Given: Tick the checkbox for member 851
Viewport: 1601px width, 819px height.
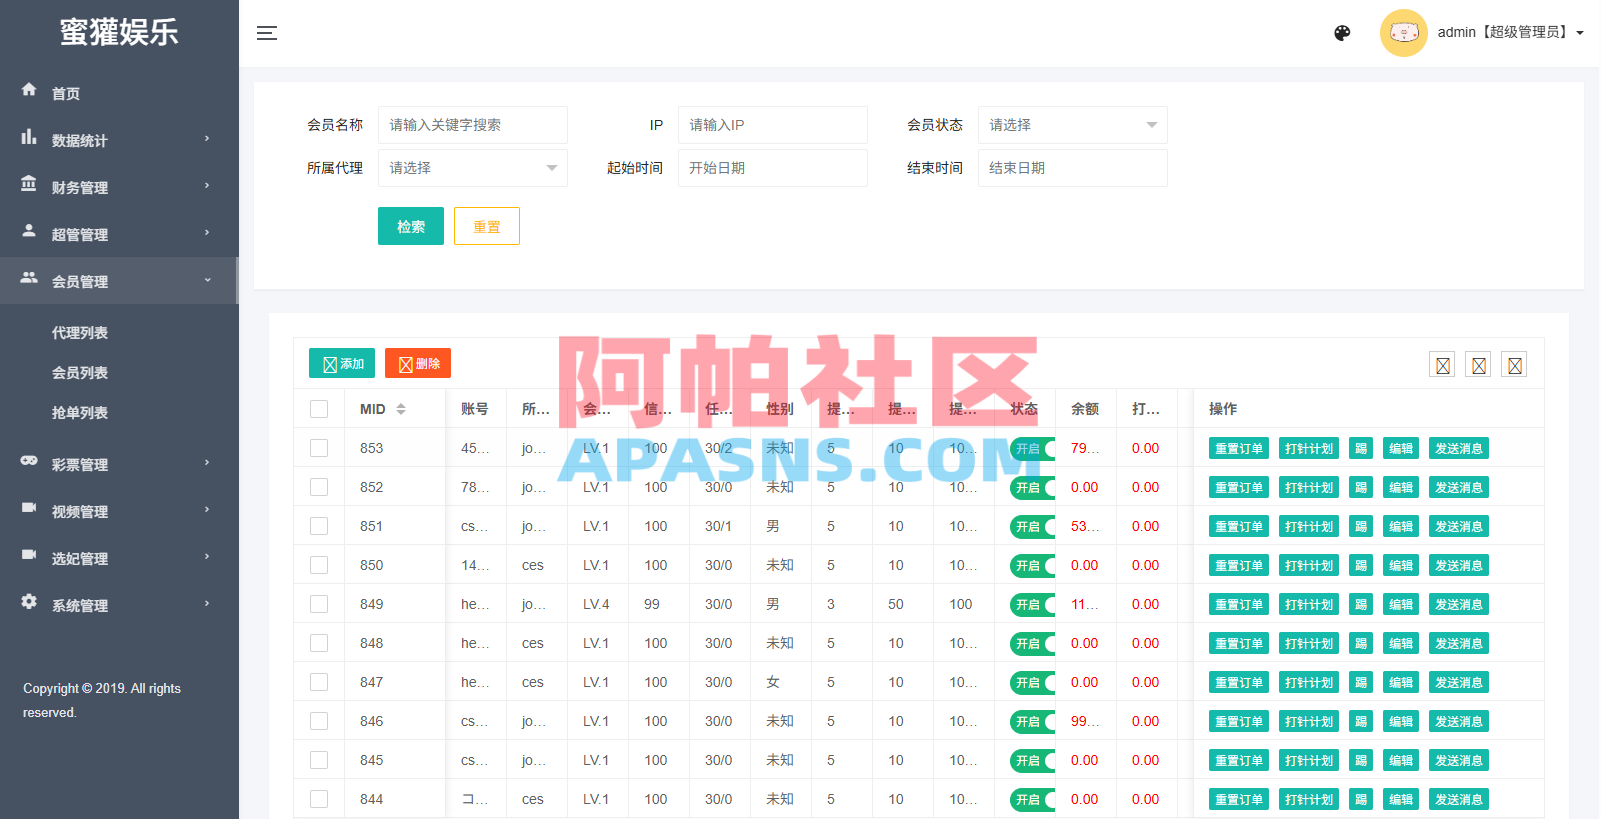Looking at the screenshot, I should tap(319, 526).
